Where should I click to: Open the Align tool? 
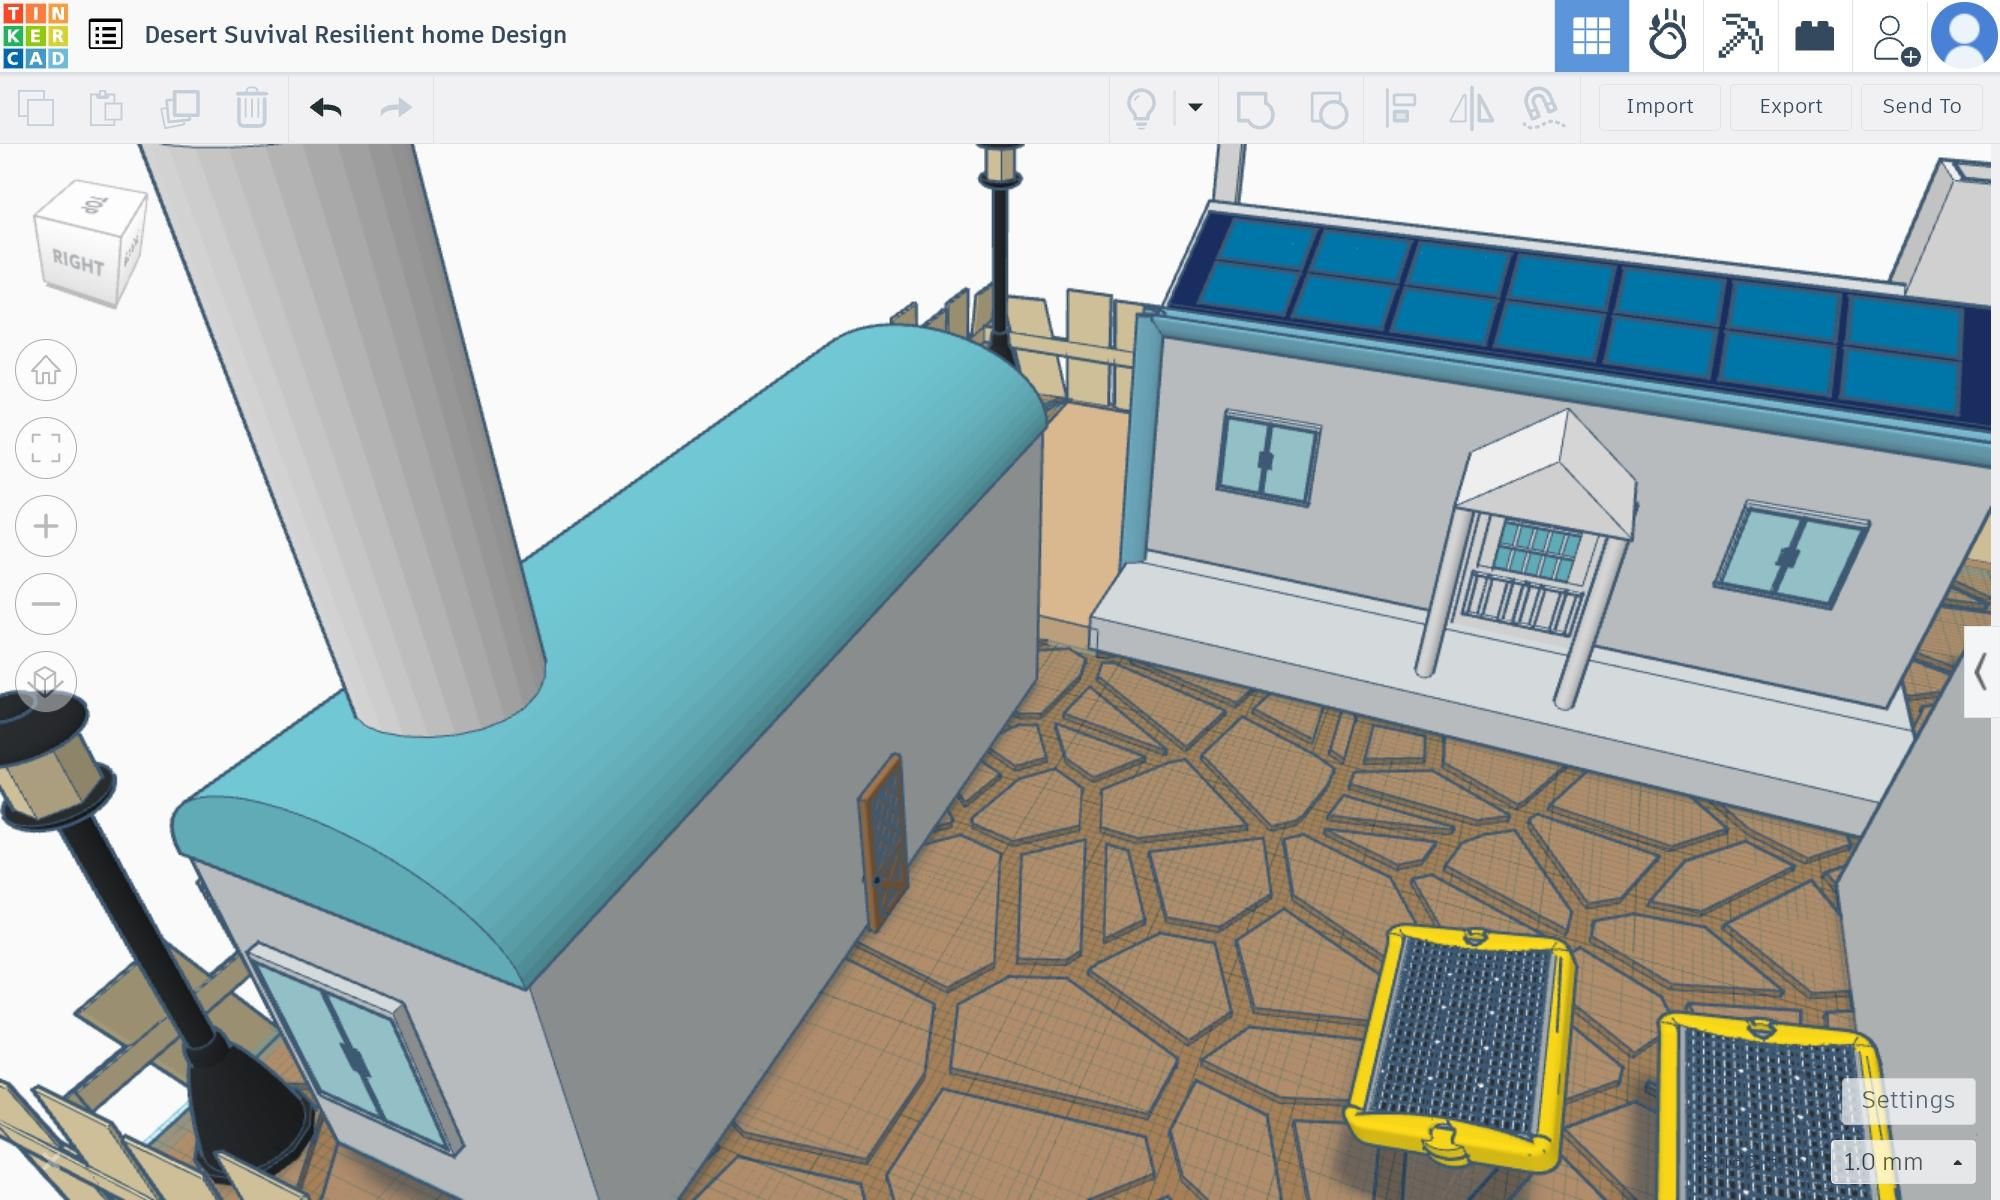tap(1400, 107)
